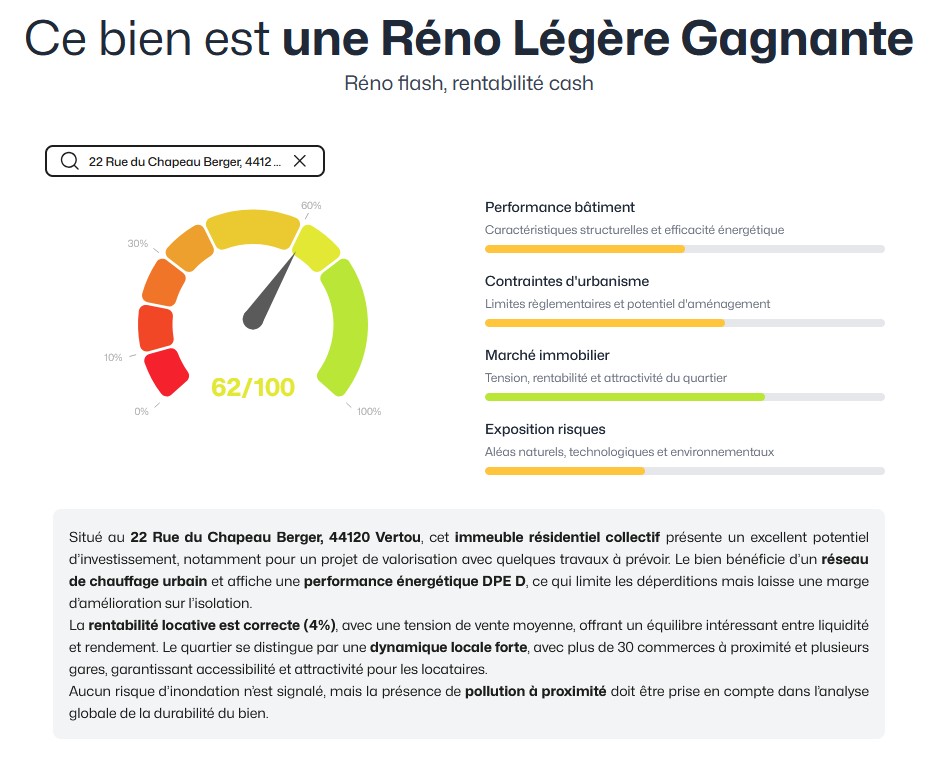Click the Contraintes d'urbanisme progress bar

684,323
